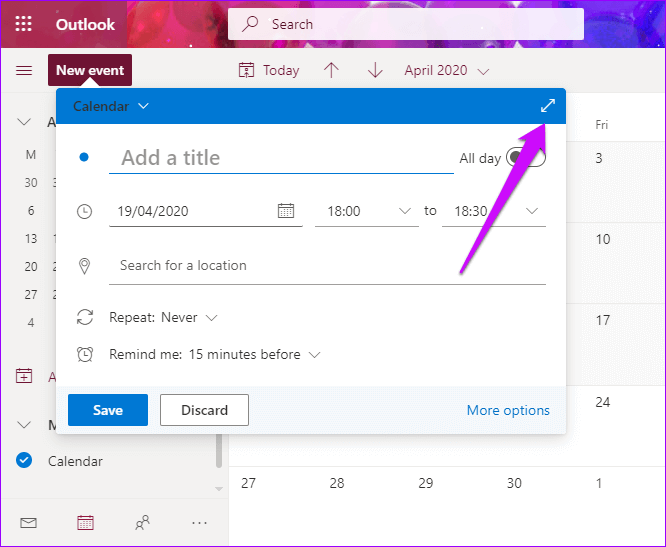
Task: Switch to Mail module
Action: point(28,523)
